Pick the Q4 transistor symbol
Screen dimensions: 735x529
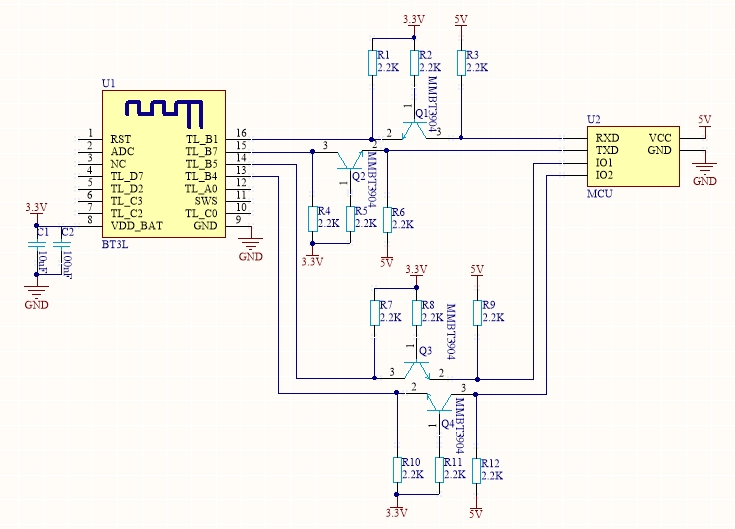(439, 405)
